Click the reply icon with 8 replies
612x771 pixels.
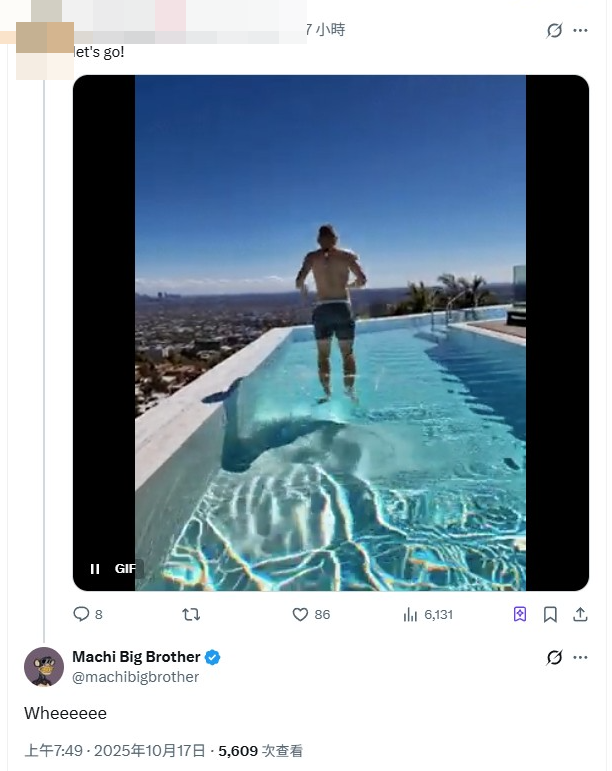pyautogui.click(x=83, y=615)
